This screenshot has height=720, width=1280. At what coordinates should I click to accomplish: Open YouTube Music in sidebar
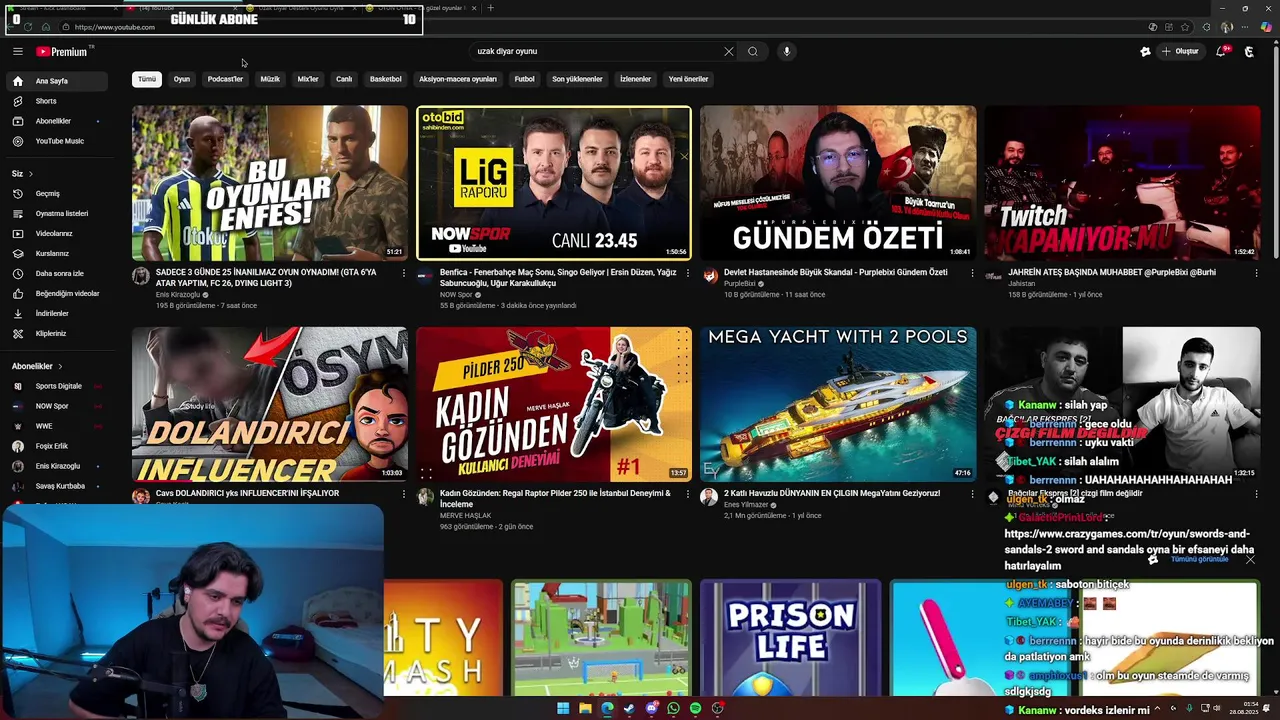(56, 141)
